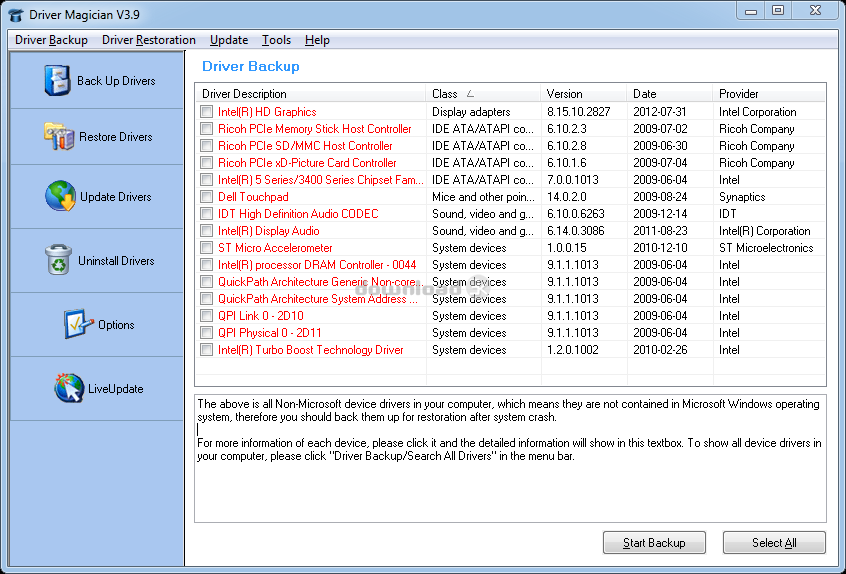The width and height of the screenshot is (846, 574).
Task: Open the Driver Restoration menu
Action: (149, 40)
